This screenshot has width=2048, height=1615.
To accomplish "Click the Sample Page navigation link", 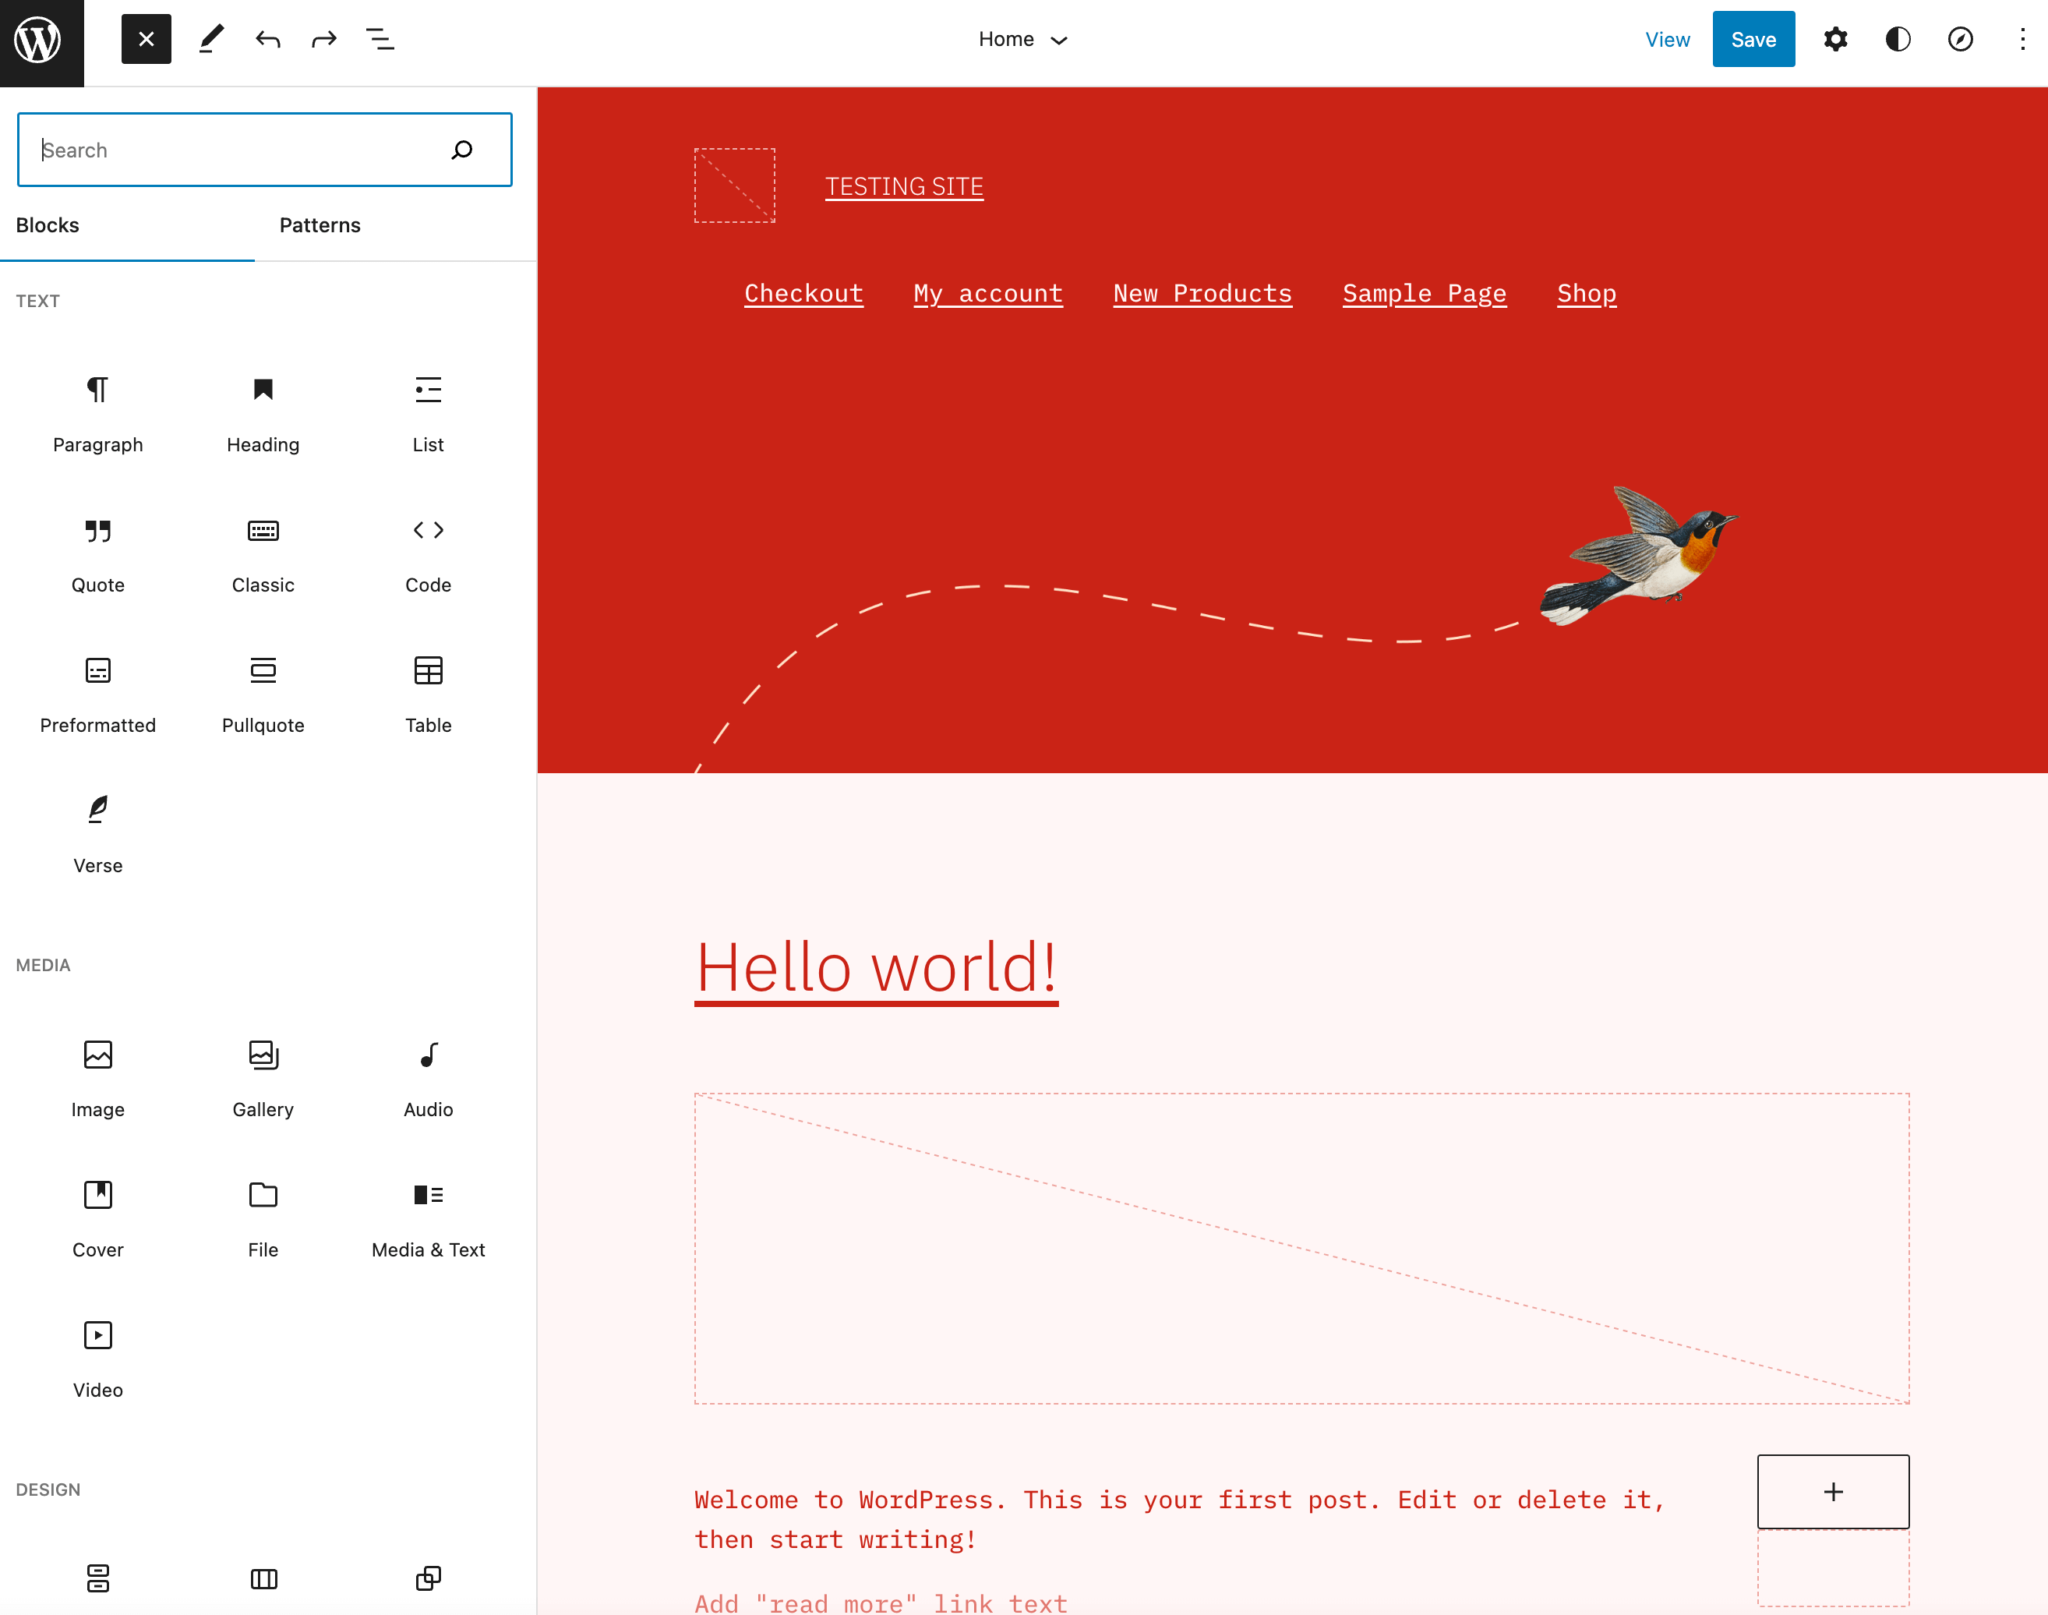I will pos(1424,293).
